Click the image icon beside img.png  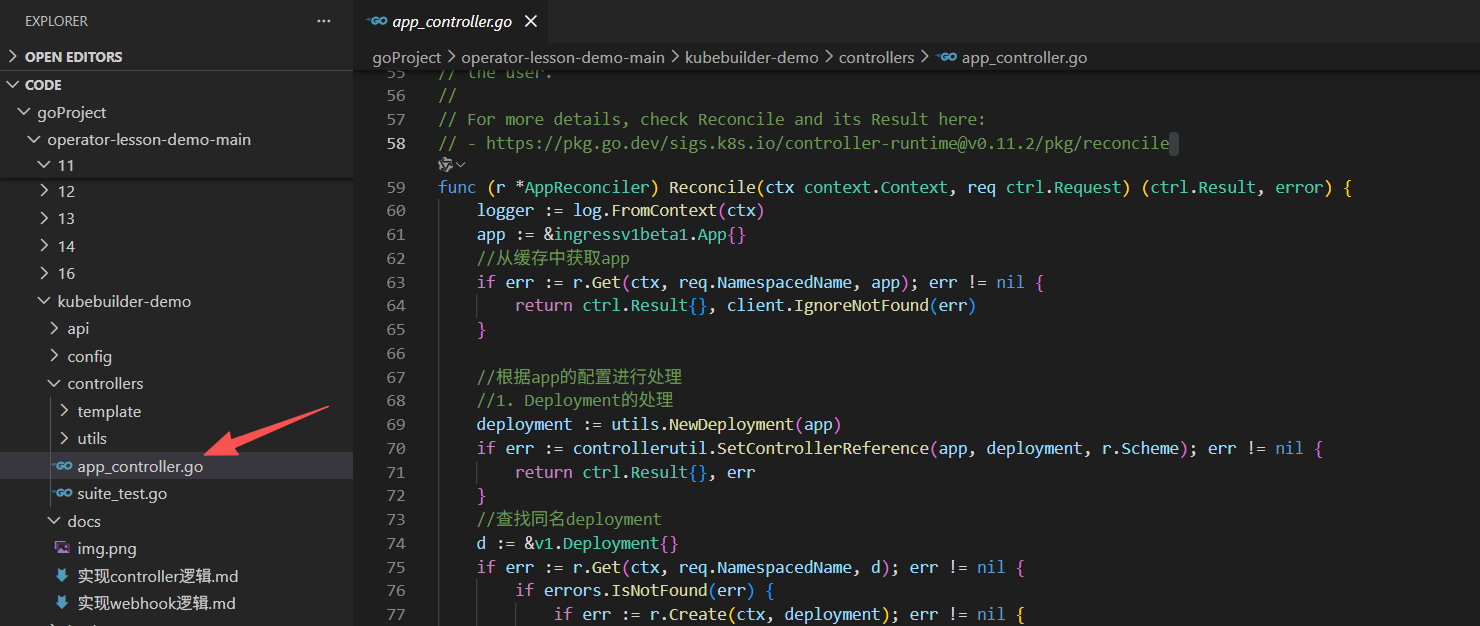(x=62, y=548)
